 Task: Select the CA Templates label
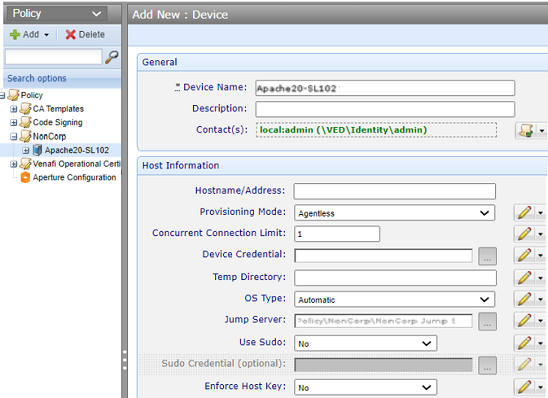tap(58, 109)
